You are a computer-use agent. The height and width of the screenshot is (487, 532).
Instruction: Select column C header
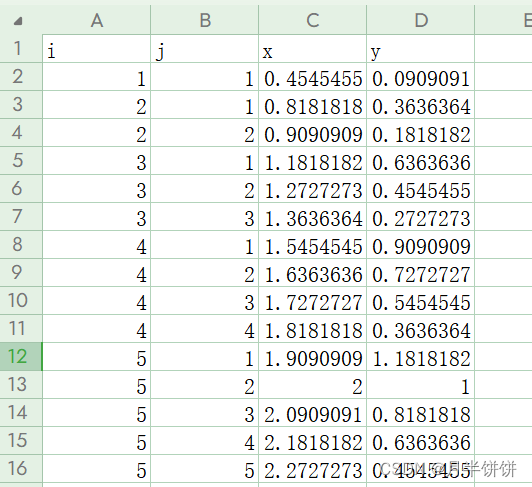[312, 20]
